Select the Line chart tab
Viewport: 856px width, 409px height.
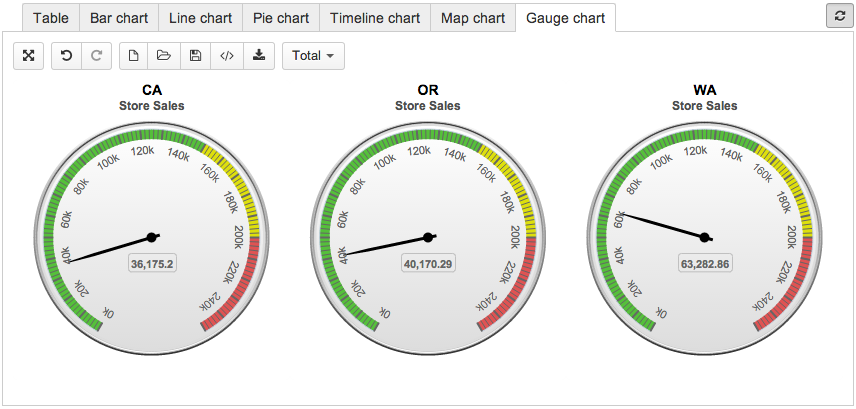[x=199, y=18]
